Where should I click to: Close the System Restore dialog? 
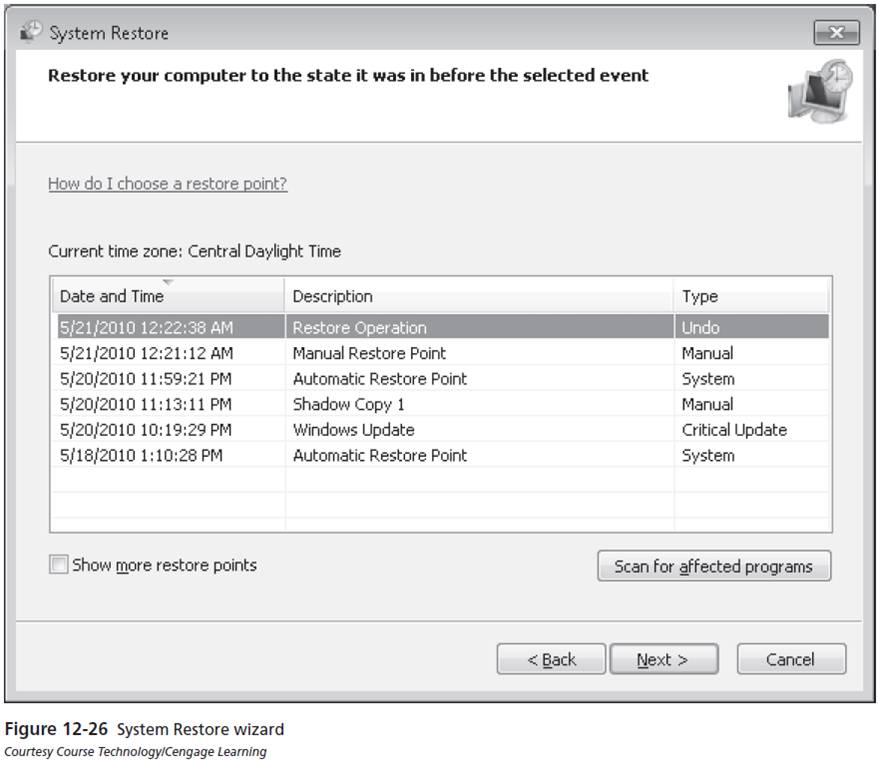point(836,33)
